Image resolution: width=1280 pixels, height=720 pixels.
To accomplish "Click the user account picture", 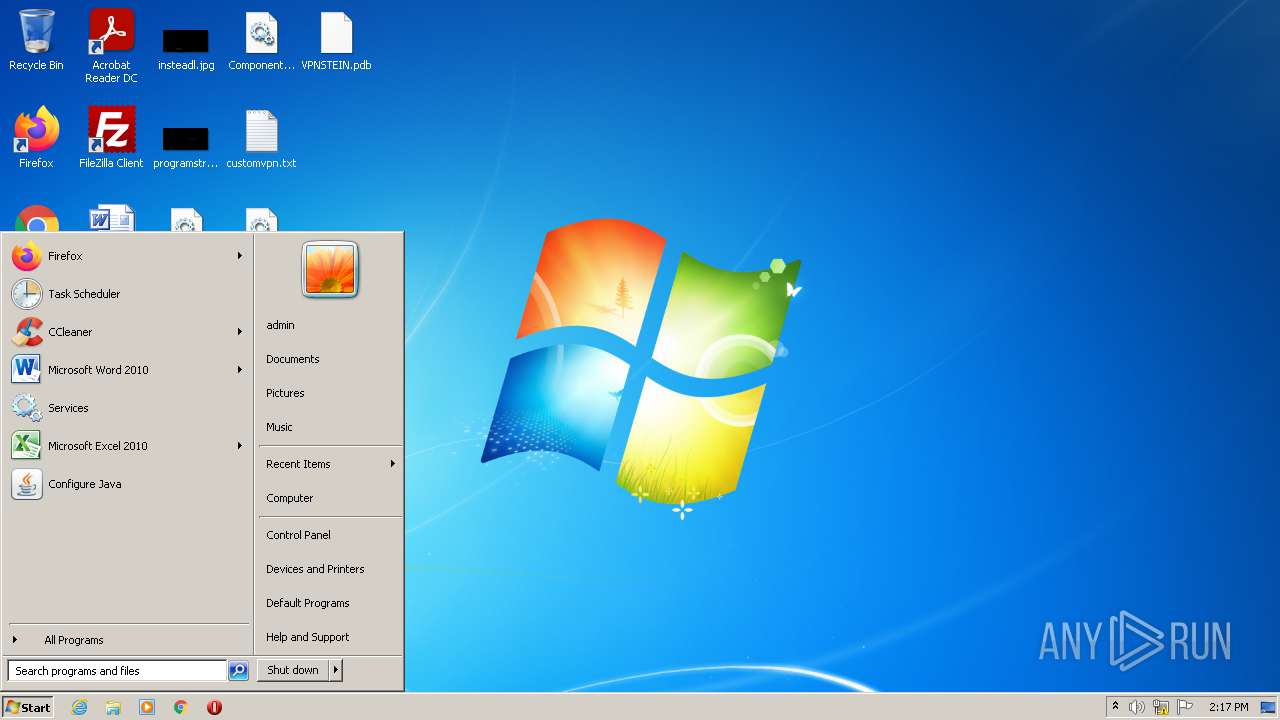I will point(330,270).
